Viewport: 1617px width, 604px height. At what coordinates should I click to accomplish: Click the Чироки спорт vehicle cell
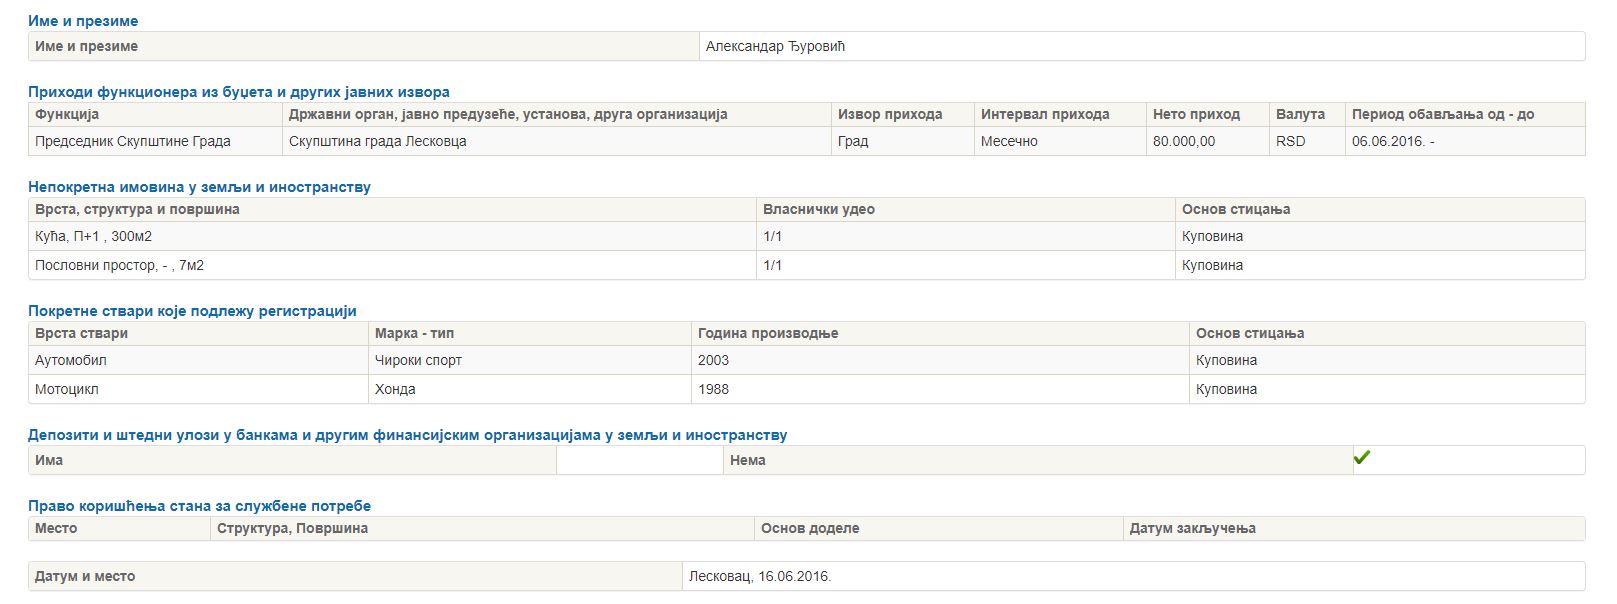coord(418,361)
